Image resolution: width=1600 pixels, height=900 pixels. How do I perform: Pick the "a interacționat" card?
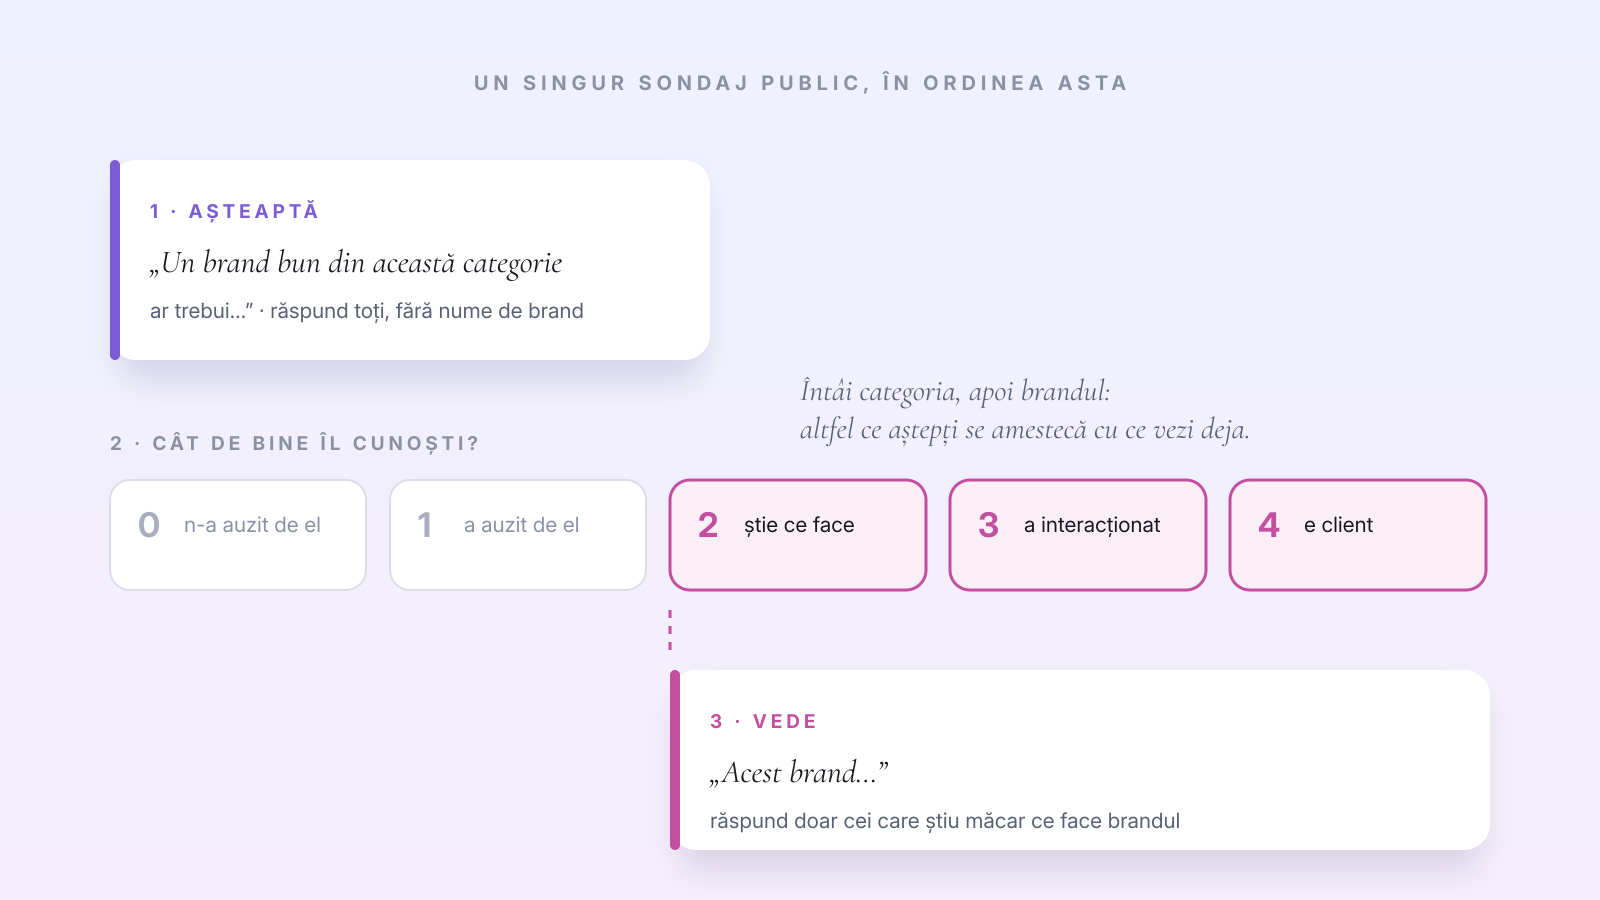1078,535
